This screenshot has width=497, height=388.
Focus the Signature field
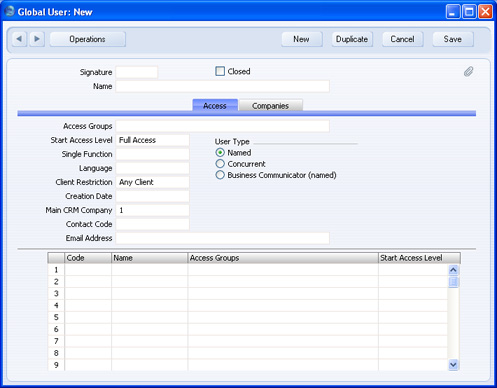click(x=137, y=72)
